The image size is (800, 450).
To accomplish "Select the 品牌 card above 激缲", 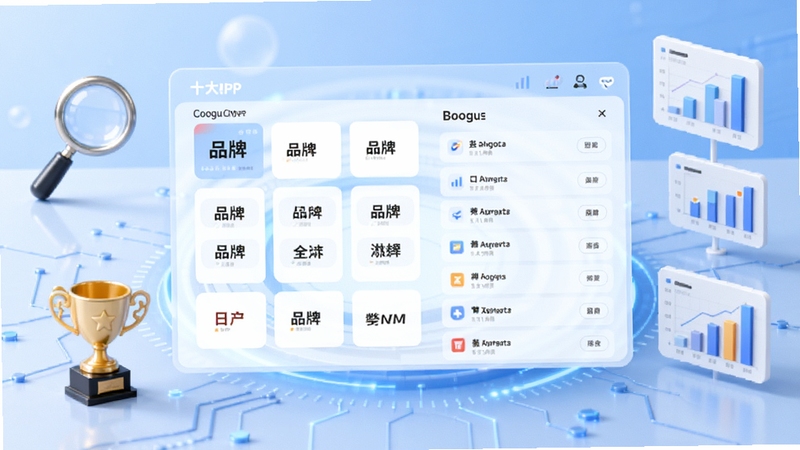I will pos(385,211).
